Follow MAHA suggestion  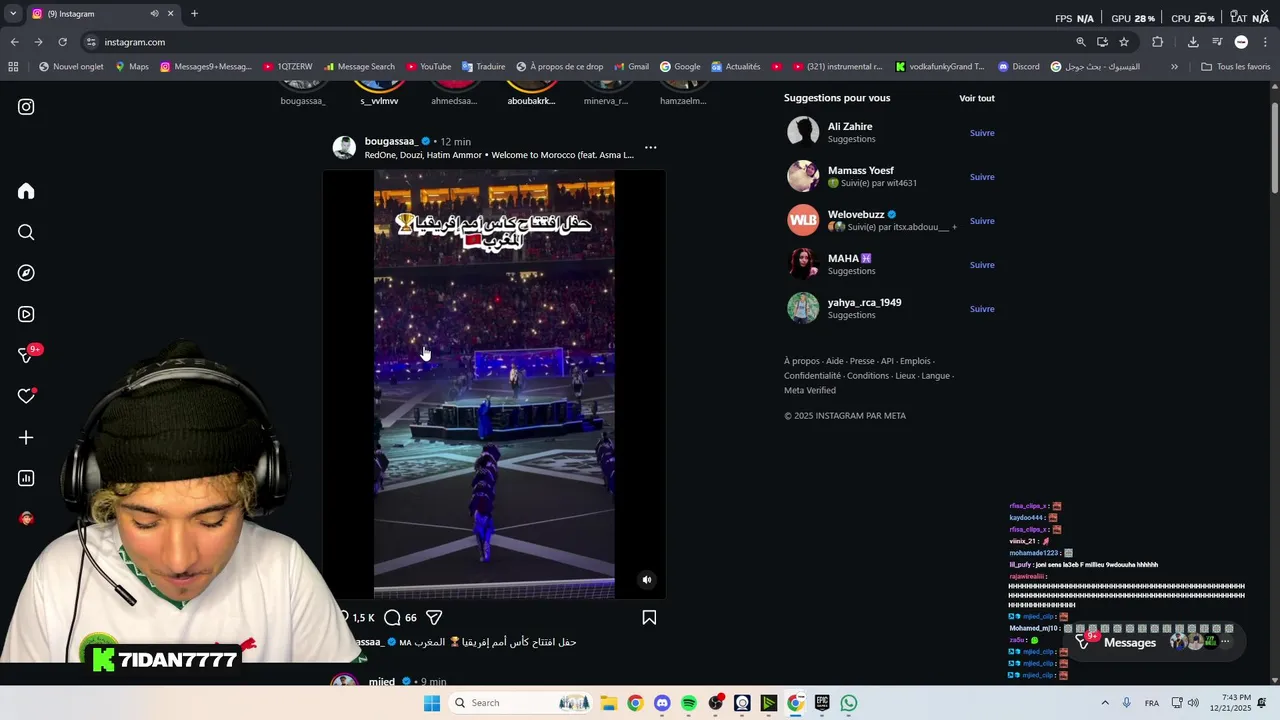tap(981, 265)
